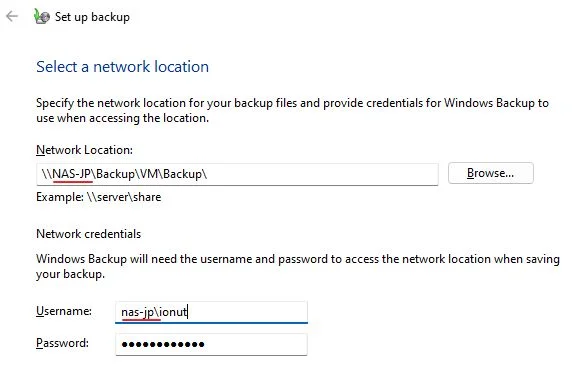Click the 'Network credentials' section heading
This screenshot has width=579, height=386.
(x=89, y=234)
